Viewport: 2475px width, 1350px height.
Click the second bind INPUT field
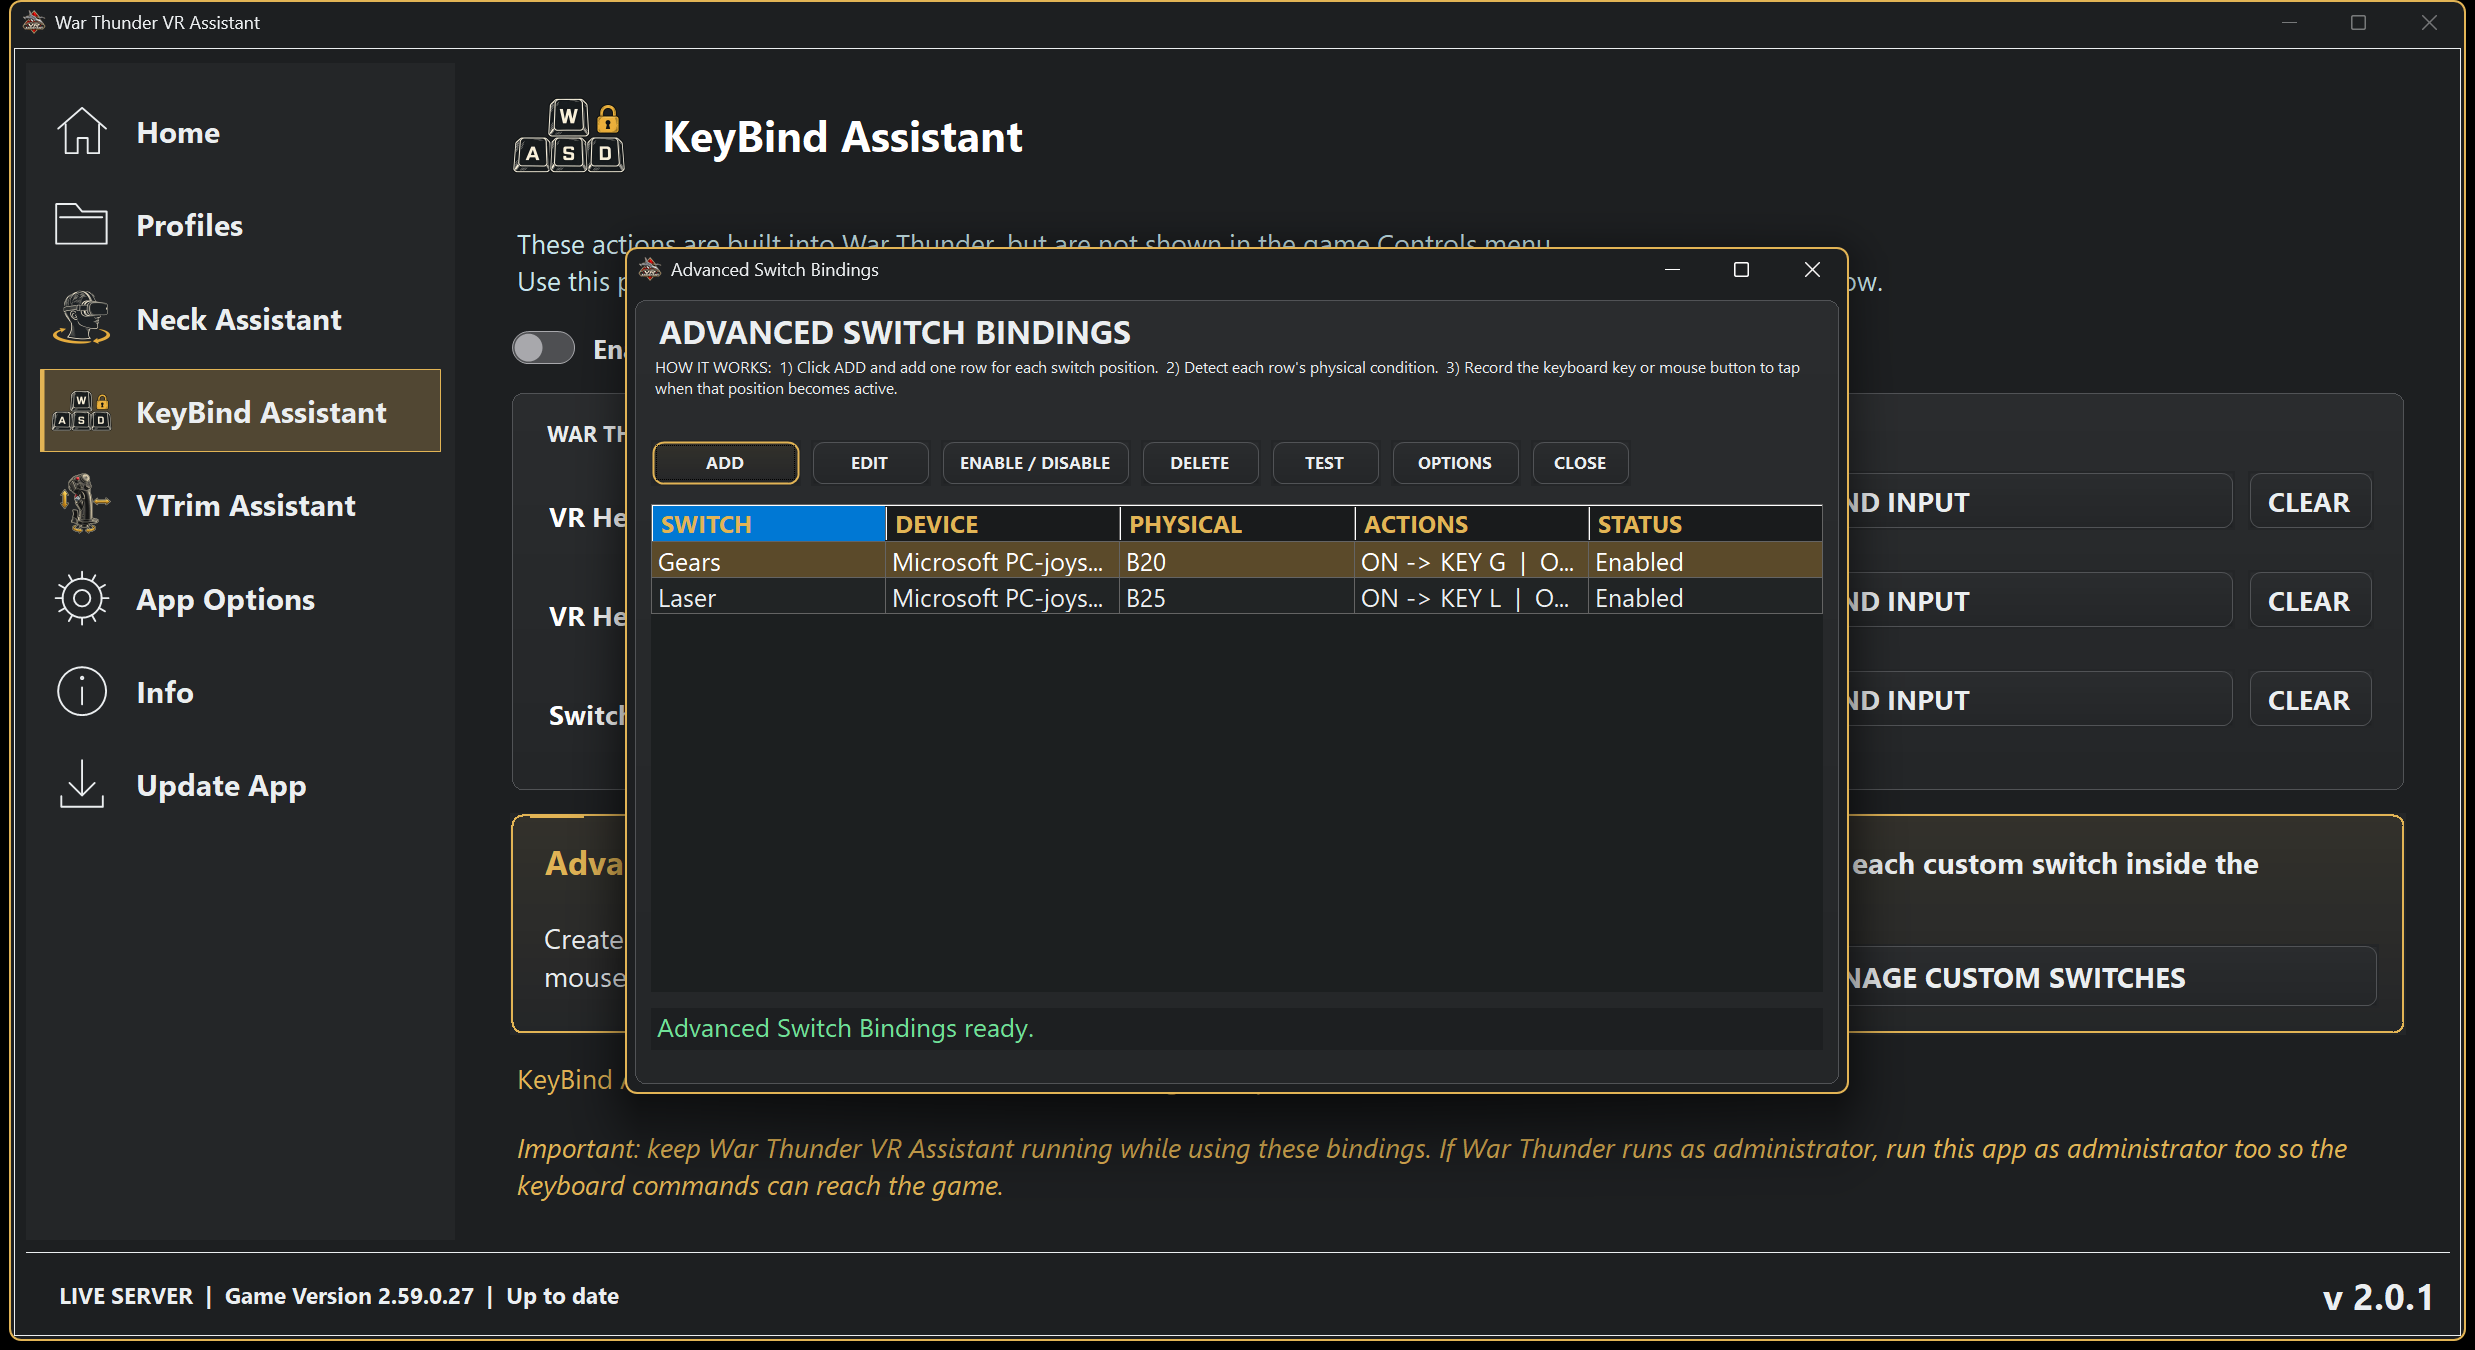(x=2040, y=600)
